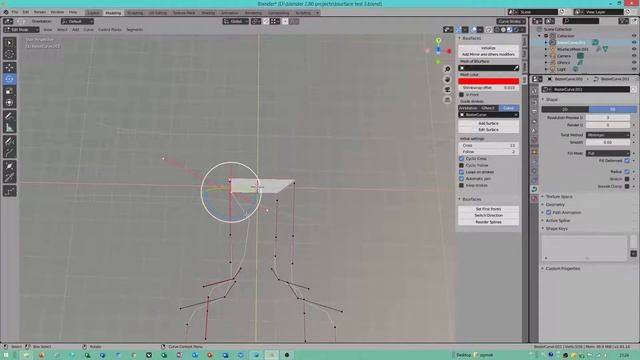Hide the Light object via eye icon
Screen dimensions: 640x360
tap(634, 69)
